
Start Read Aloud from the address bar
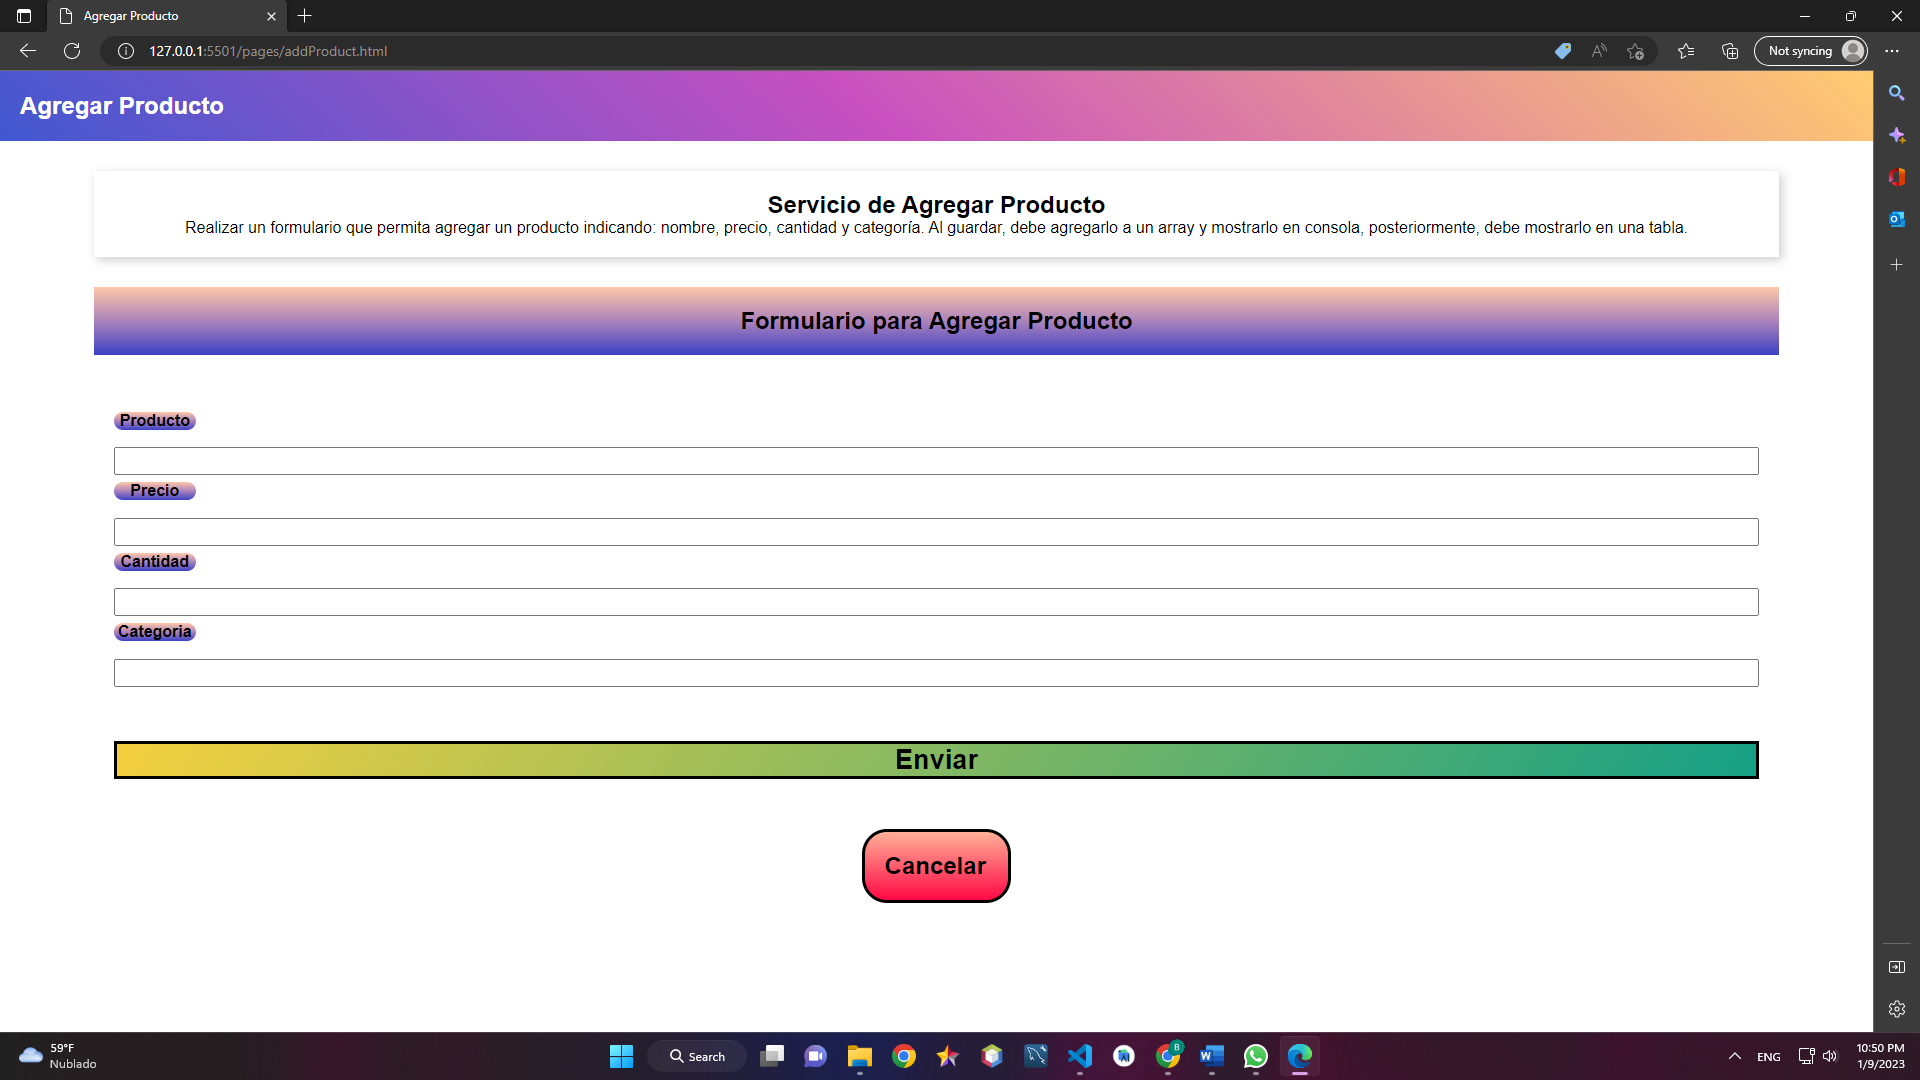click(1598, 51)
